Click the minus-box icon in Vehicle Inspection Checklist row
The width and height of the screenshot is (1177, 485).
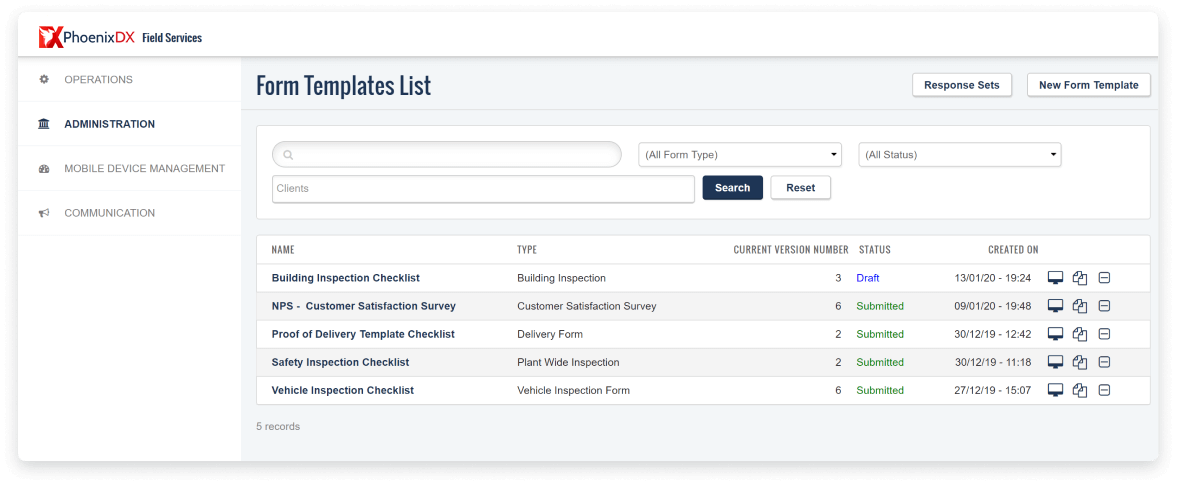[x=1105, y=390]
